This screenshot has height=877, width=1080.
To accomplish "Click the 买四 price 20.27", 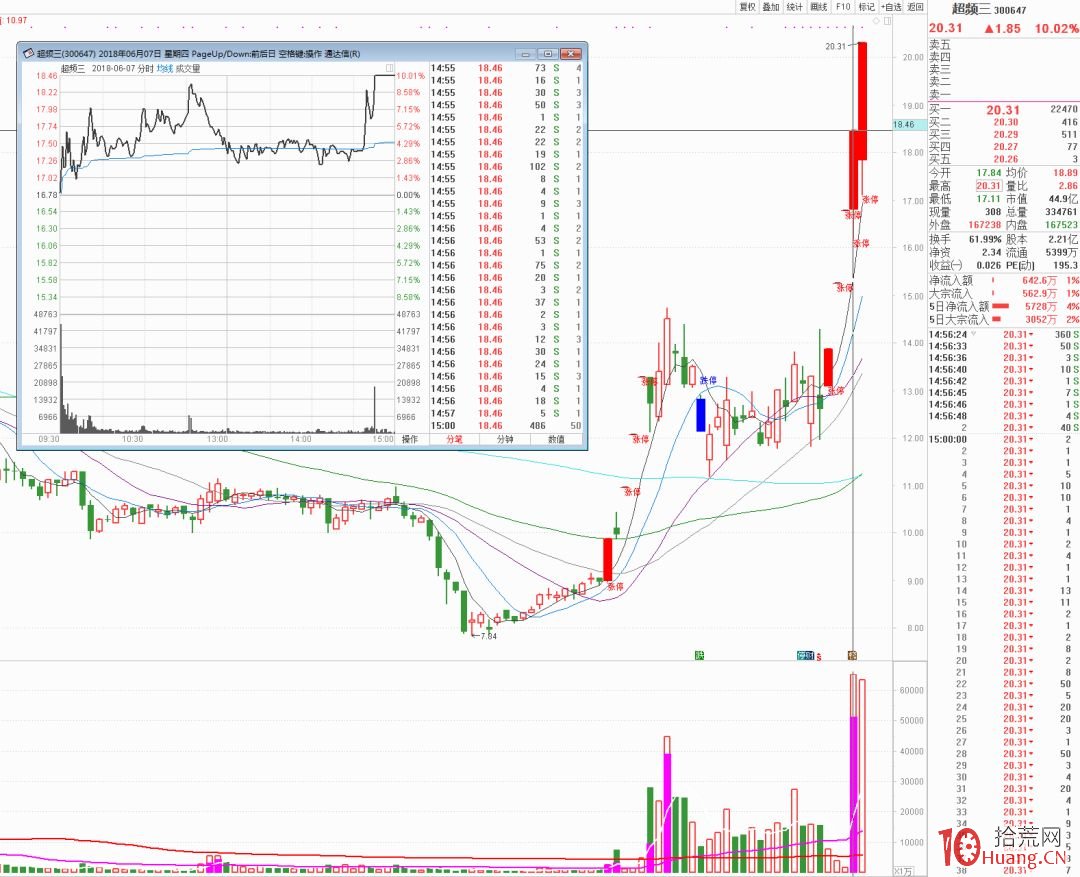I will (x=1006, y=147).
